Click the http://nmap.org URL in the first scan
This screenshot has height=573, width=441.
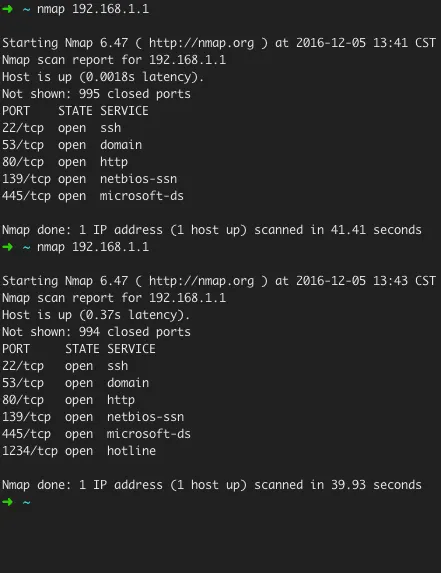(201, 43)
